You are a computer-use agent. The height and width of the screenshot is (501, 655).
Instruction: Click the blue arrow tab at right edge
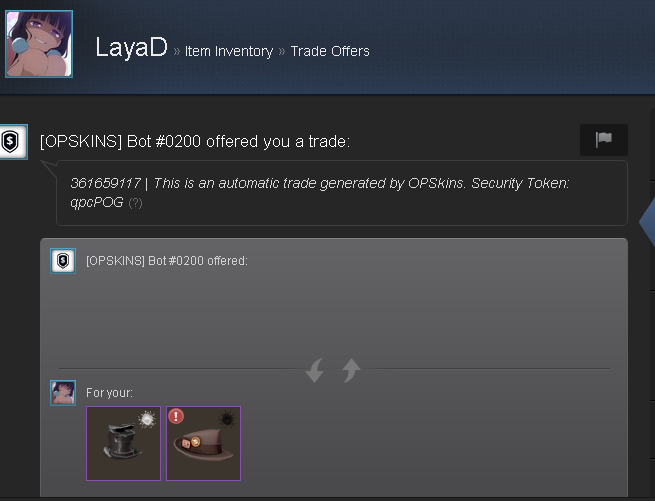647,222
